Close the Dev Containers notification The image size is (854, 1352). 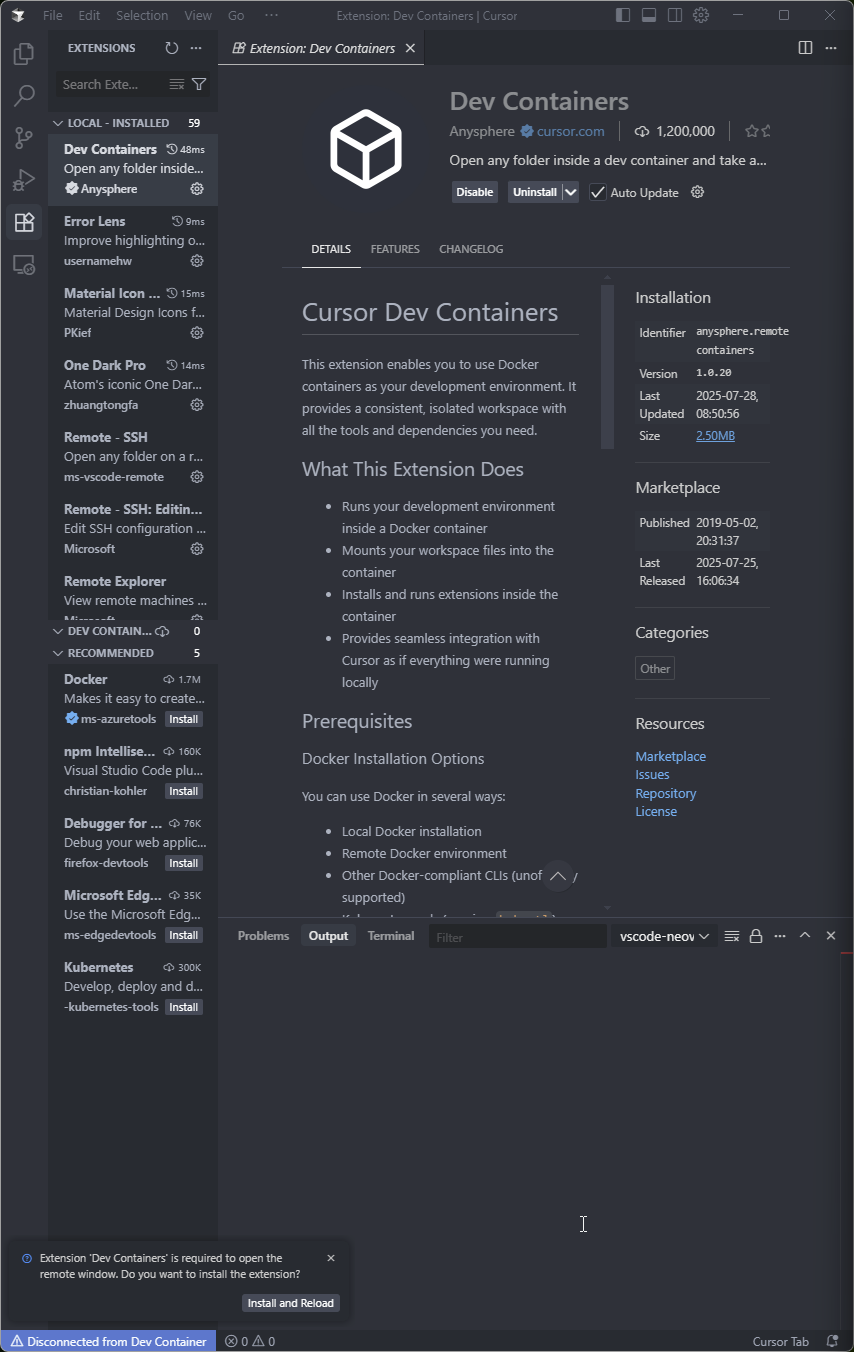(x=331, y=1258)
